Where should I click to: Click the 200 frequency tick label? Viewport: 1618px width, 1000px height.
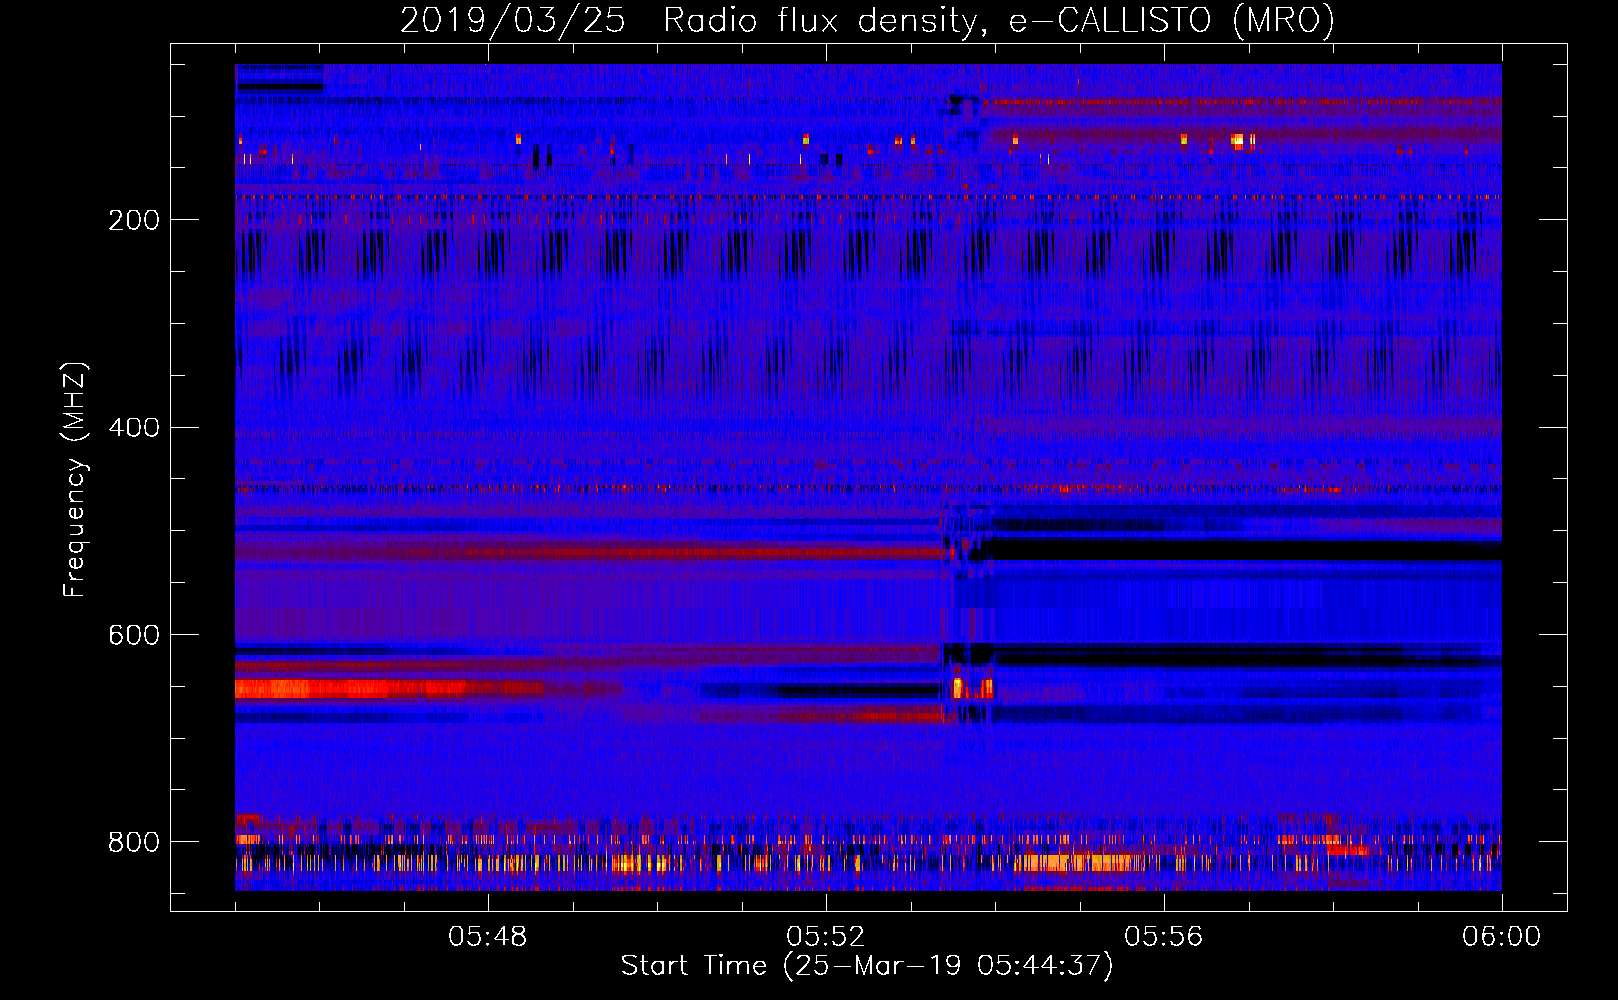pyautogui.click(x=134, y=220)
